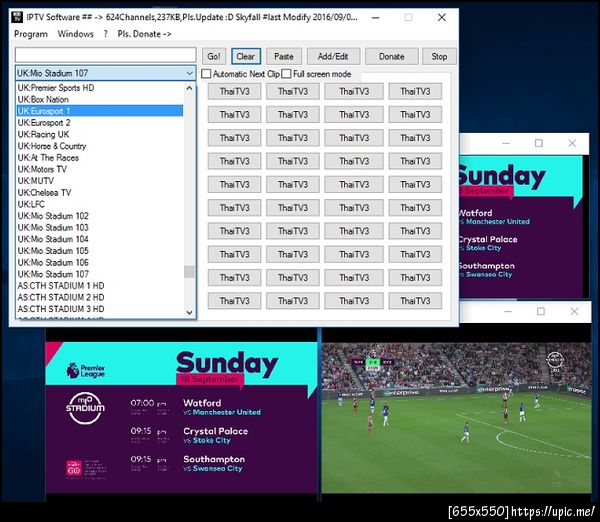The image size is (600, 522).
Task: Click the Add/Edit button
Action: point(333,56)
